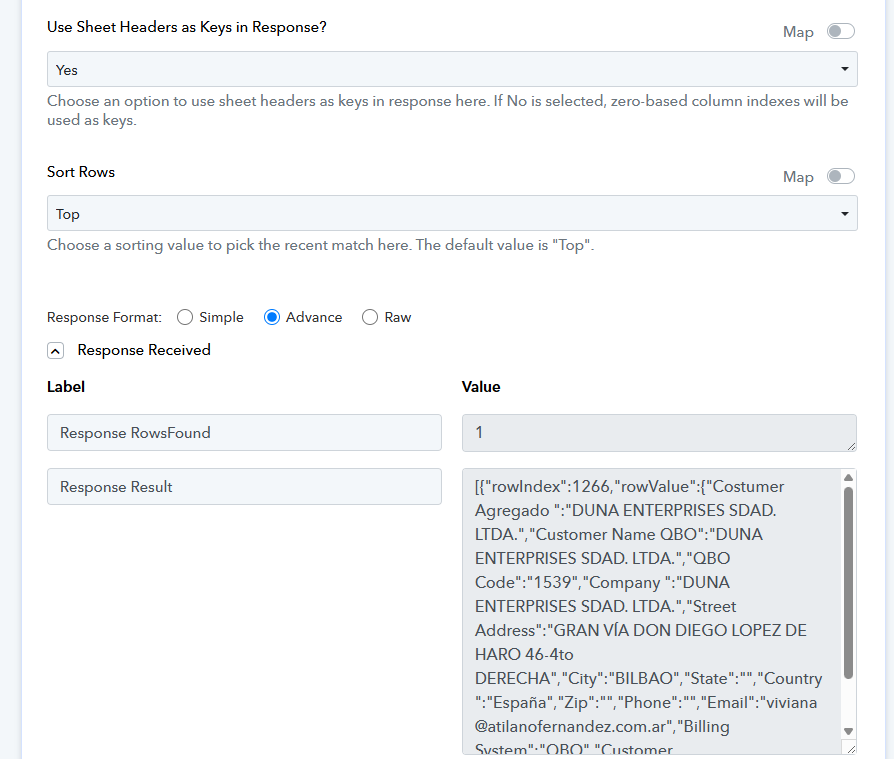Focus the Response Result label field
This screenshot has width=894, height=759.
[244, 487]
